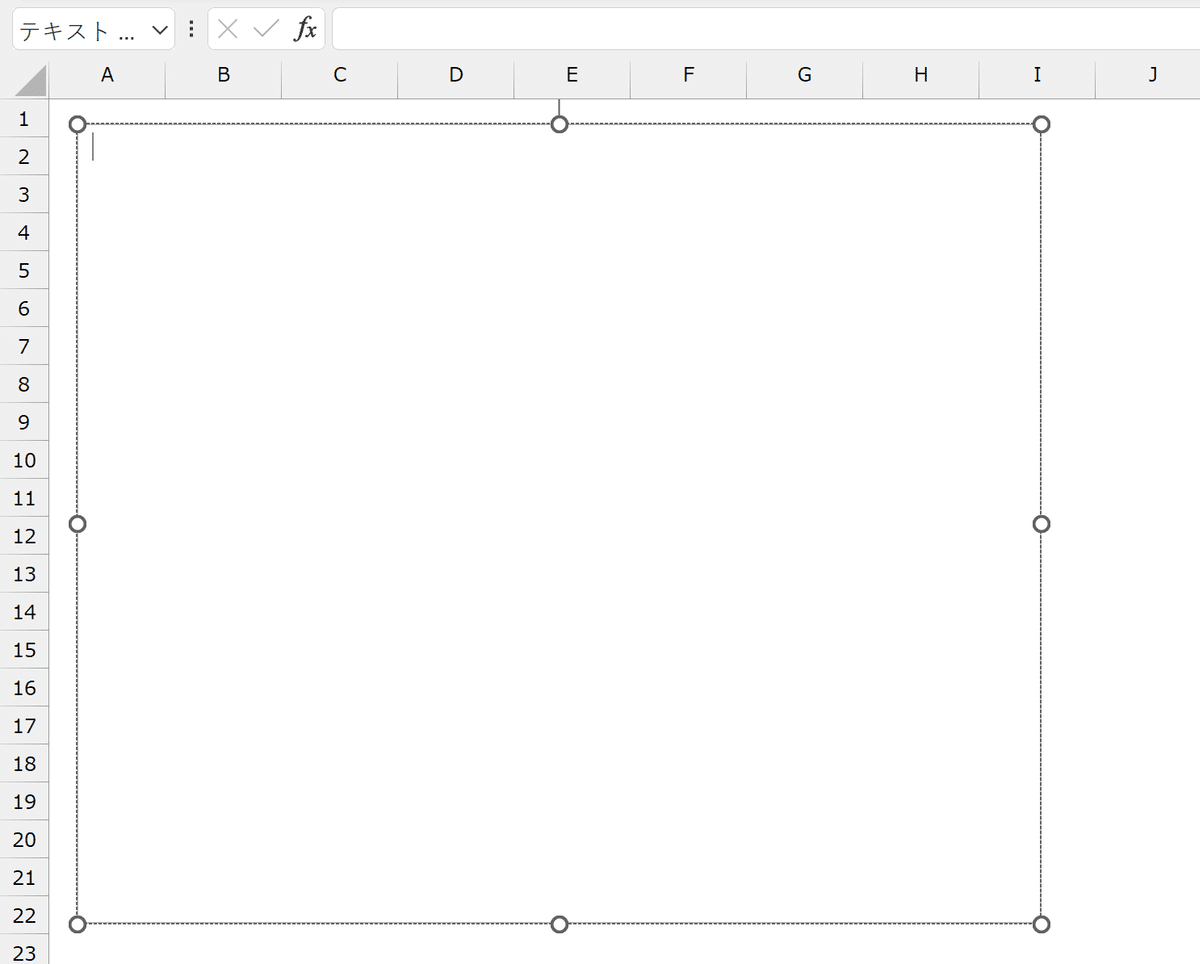Select row 20 header
The image size is (1200, 964).
pyautogui.click(x=24, y=840)
